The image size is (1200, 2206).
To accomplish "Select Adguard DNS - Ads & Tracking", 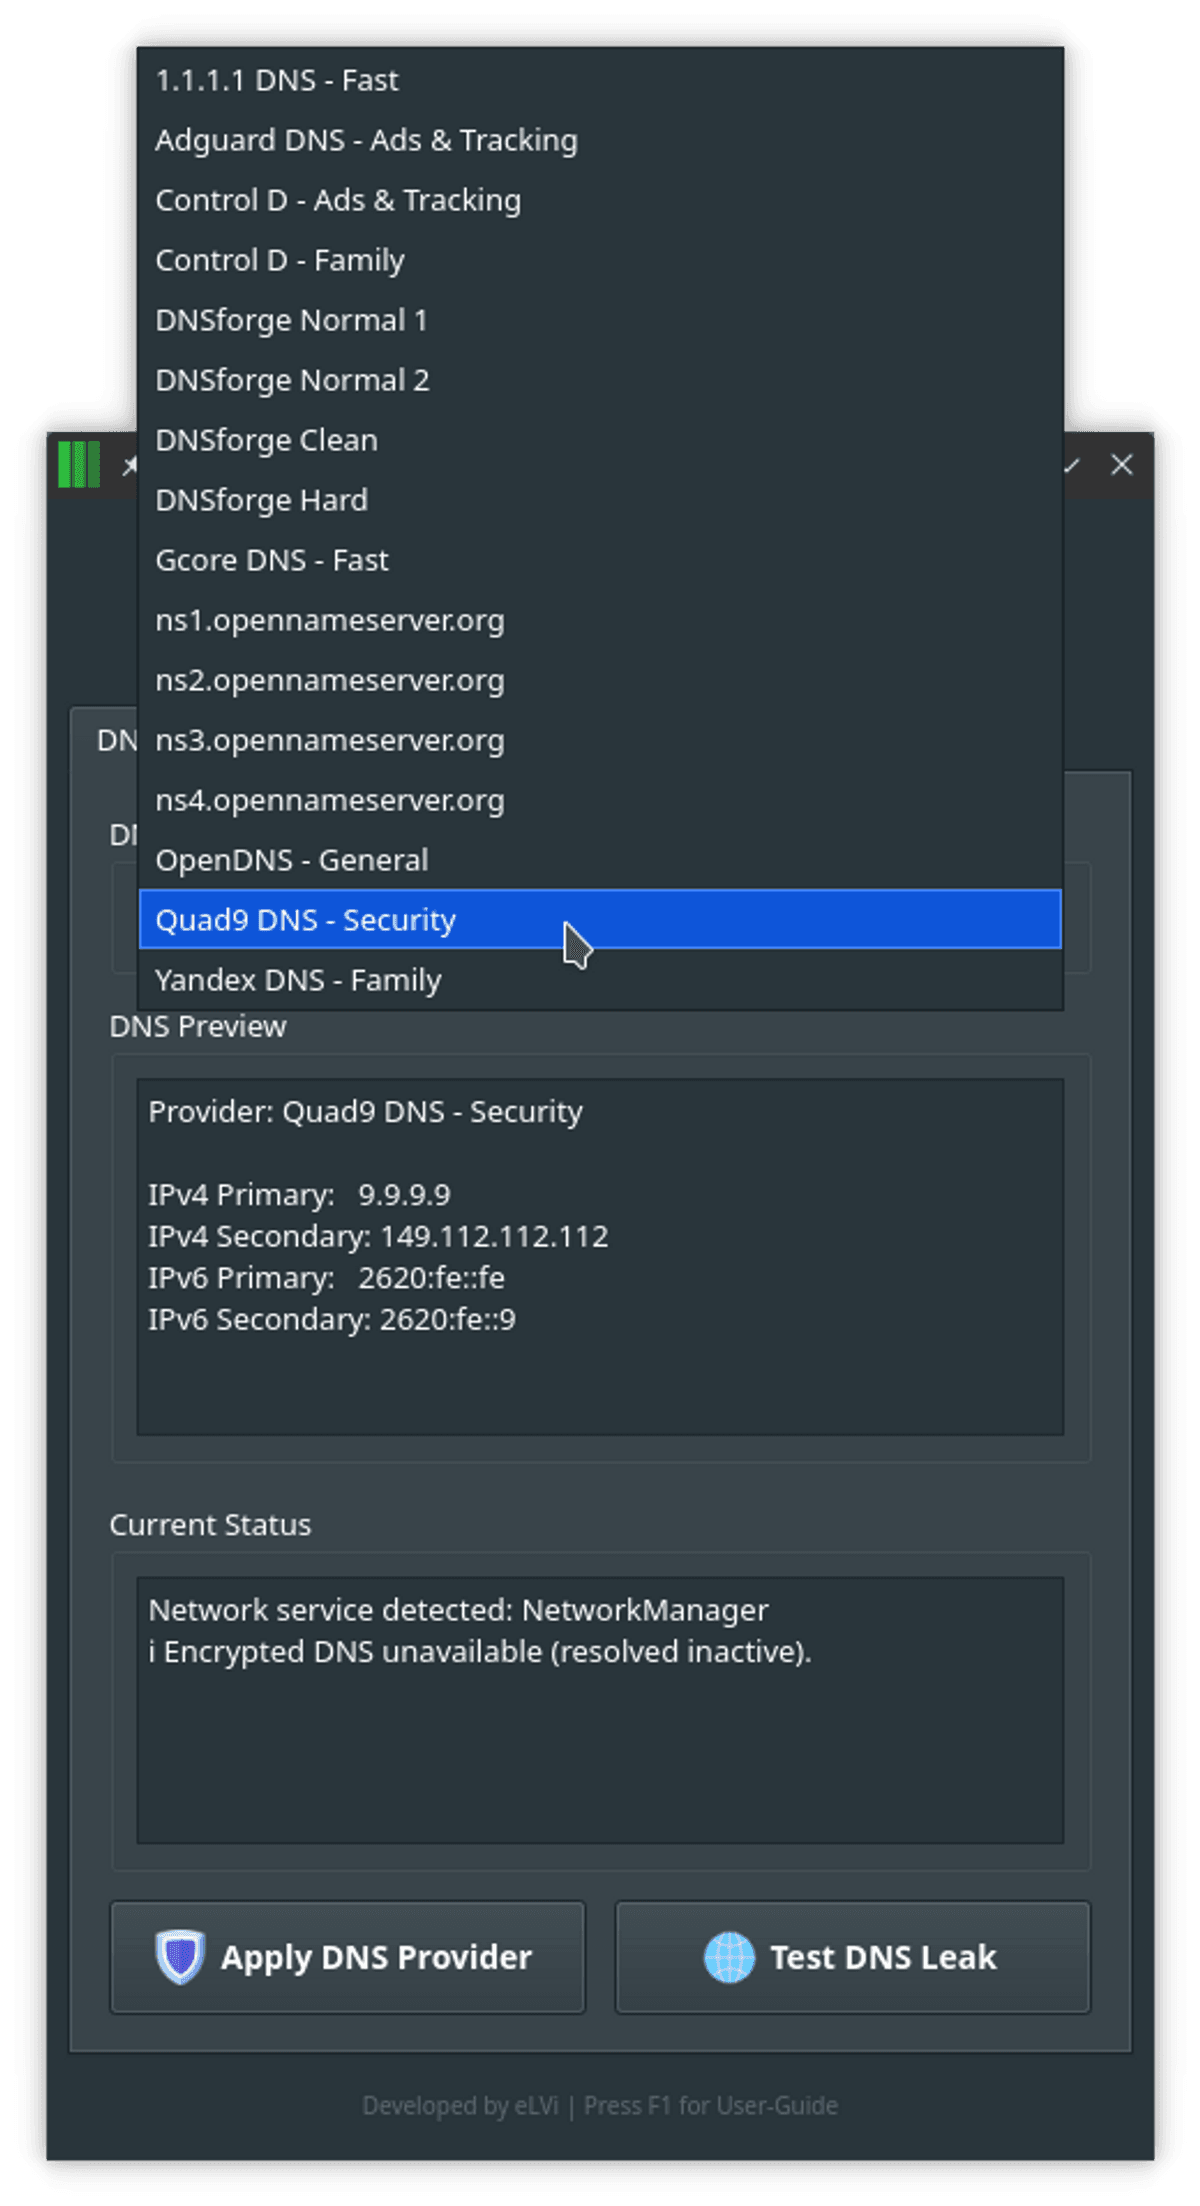I will point(366,140).
